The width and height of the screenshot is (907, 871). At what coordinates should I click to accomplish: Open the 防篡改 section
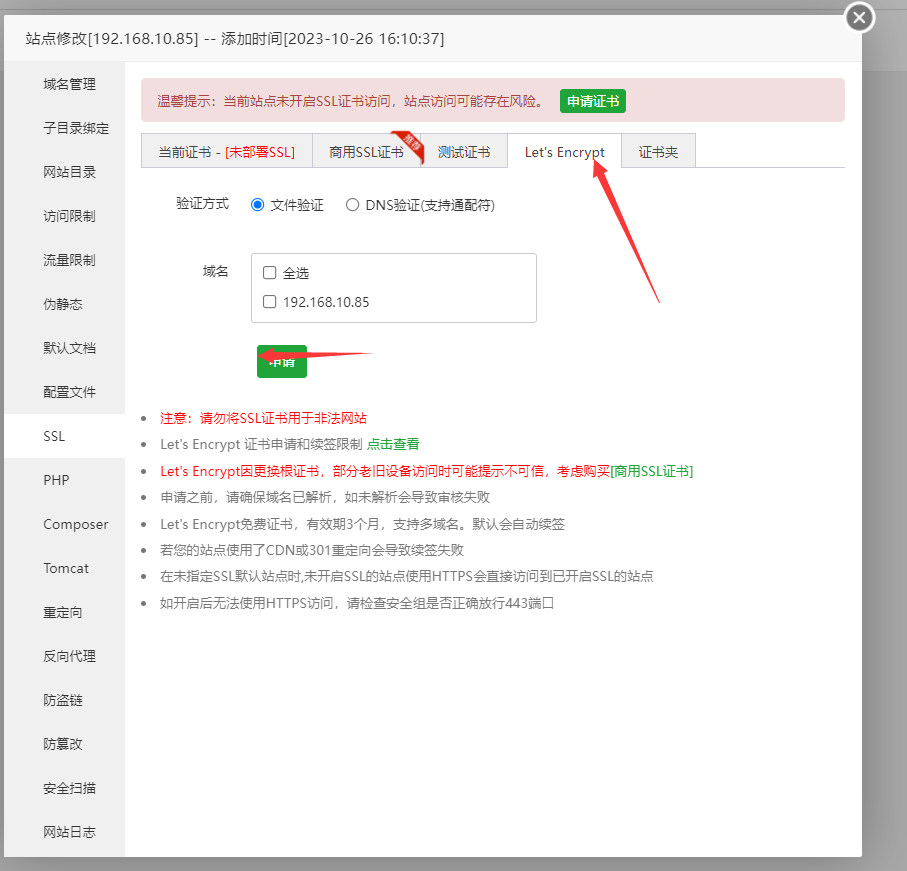click(x=64, y=744)
